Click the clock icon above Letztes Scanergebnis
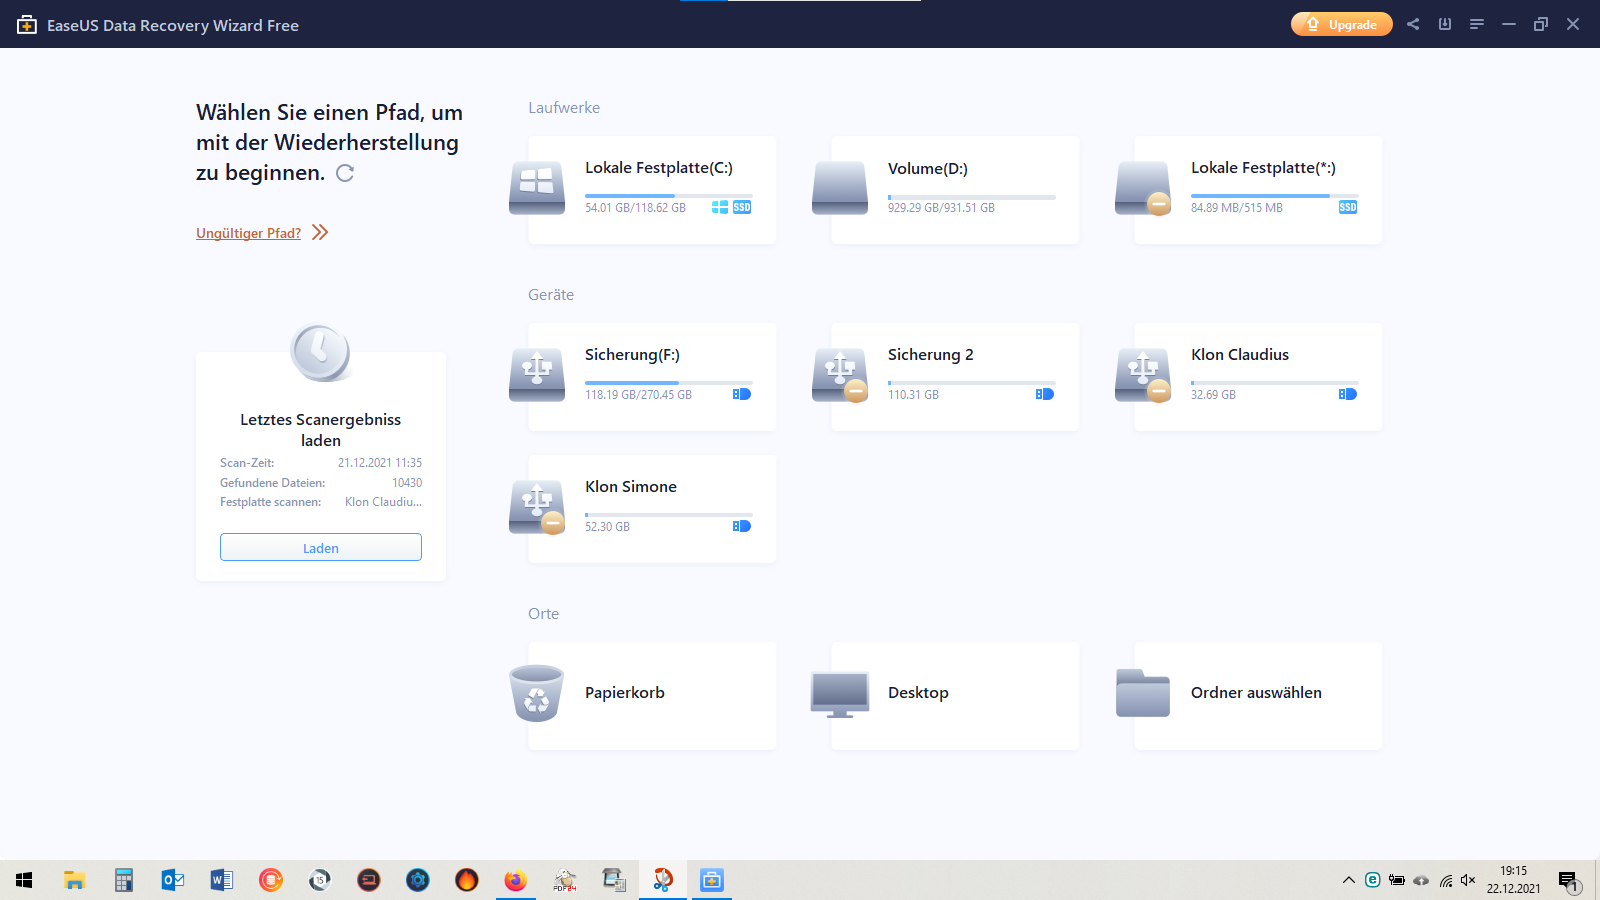Image resolution: width=1600 pixels, height=900 pixels. (x=320, y=352)
